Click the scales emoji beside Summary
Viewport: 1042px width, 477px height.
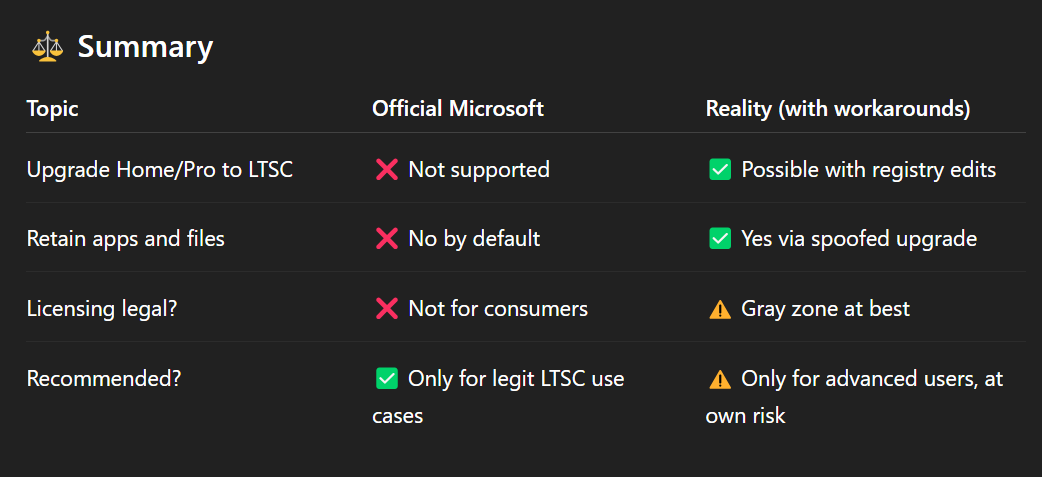coord(48,48)
